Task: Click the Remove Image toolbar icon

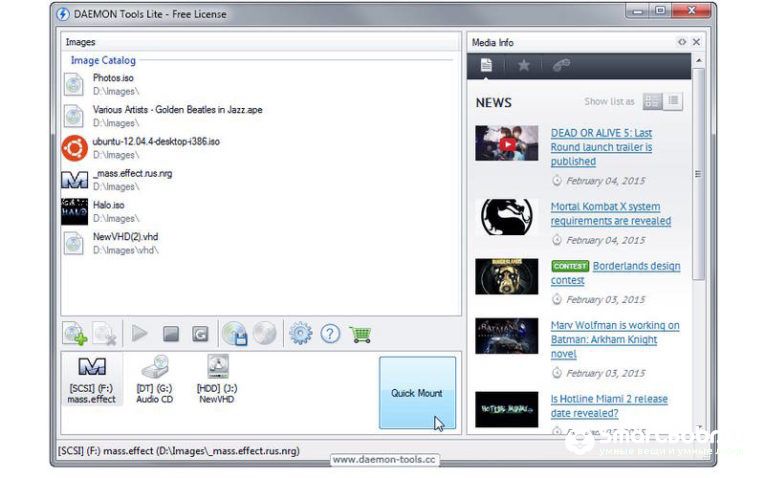Action: click(104, 334)
